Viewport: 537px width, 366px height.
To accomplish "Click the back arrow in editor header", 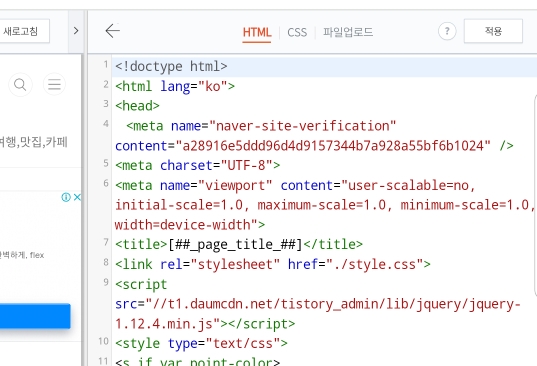I will coord(113,31).
